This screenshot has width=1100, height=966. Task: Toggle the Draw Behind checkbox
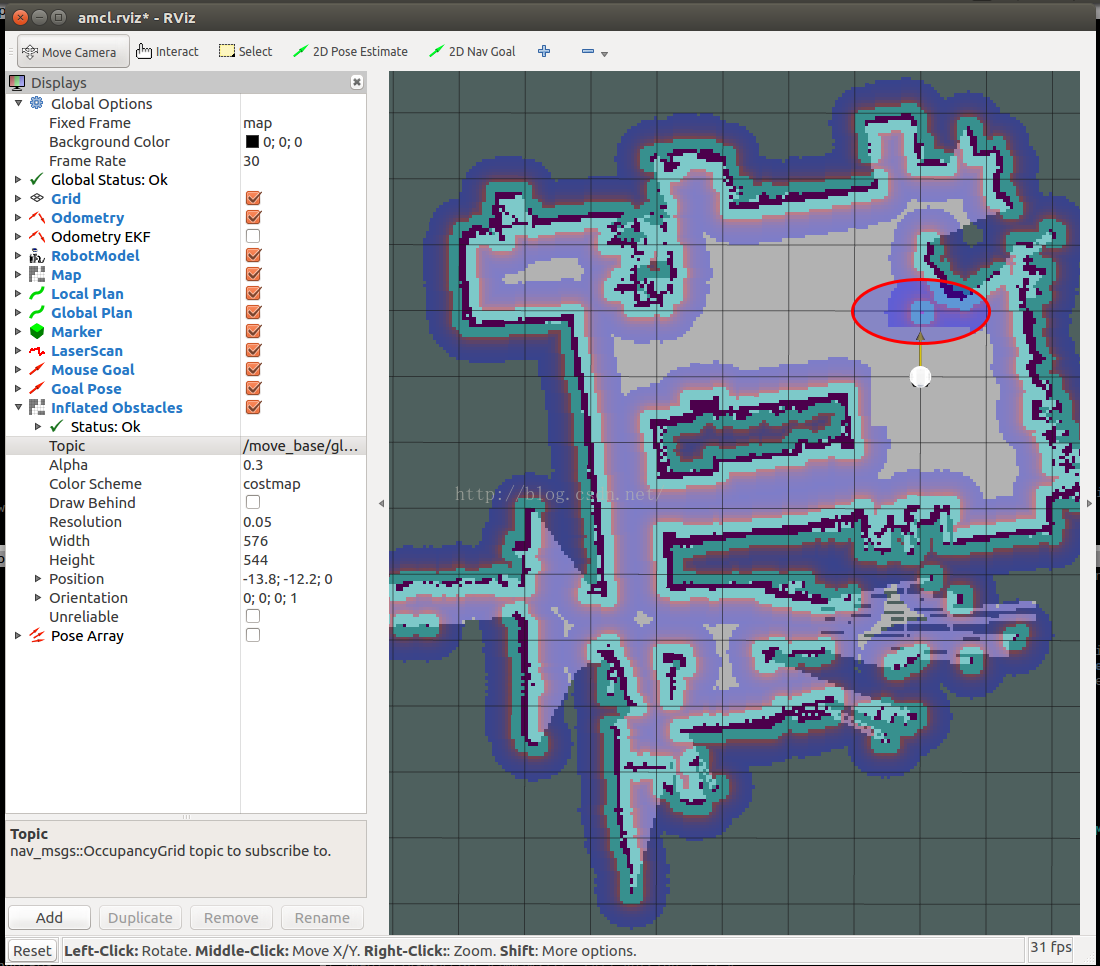253,503
